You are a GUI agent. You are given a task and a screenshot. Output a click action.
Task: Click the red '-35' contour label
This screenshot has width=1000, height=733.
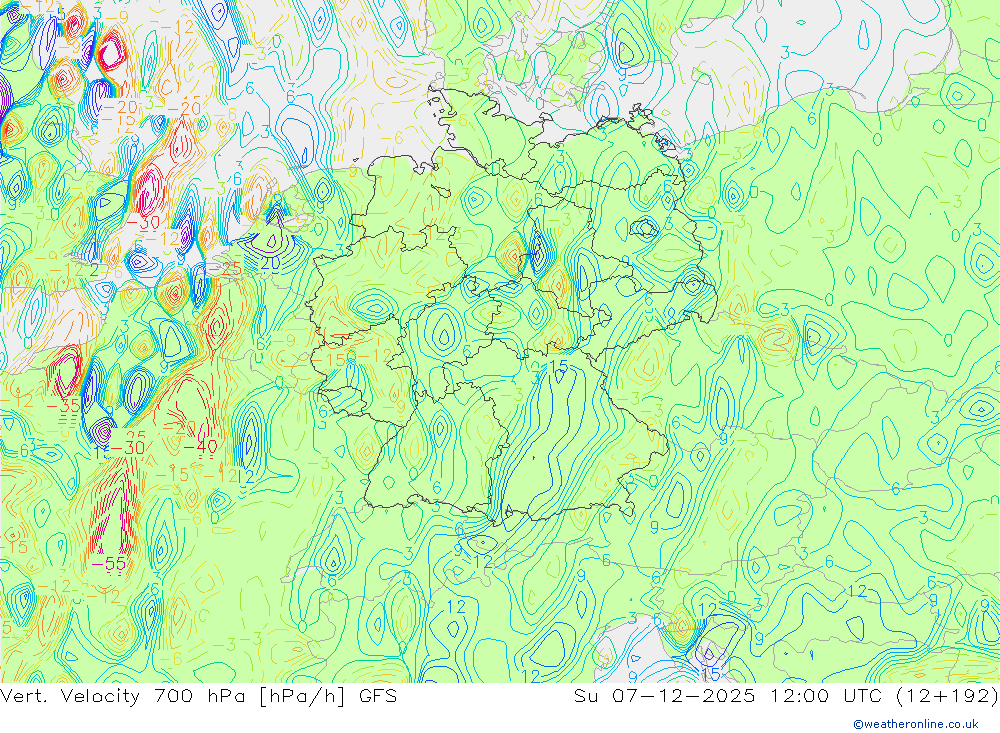tap(64, 406)
